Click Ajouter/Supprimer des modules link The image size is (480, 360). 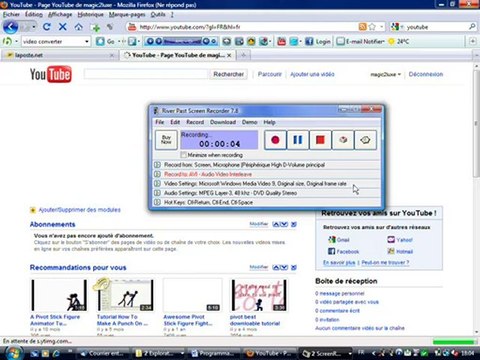[79, 210]
